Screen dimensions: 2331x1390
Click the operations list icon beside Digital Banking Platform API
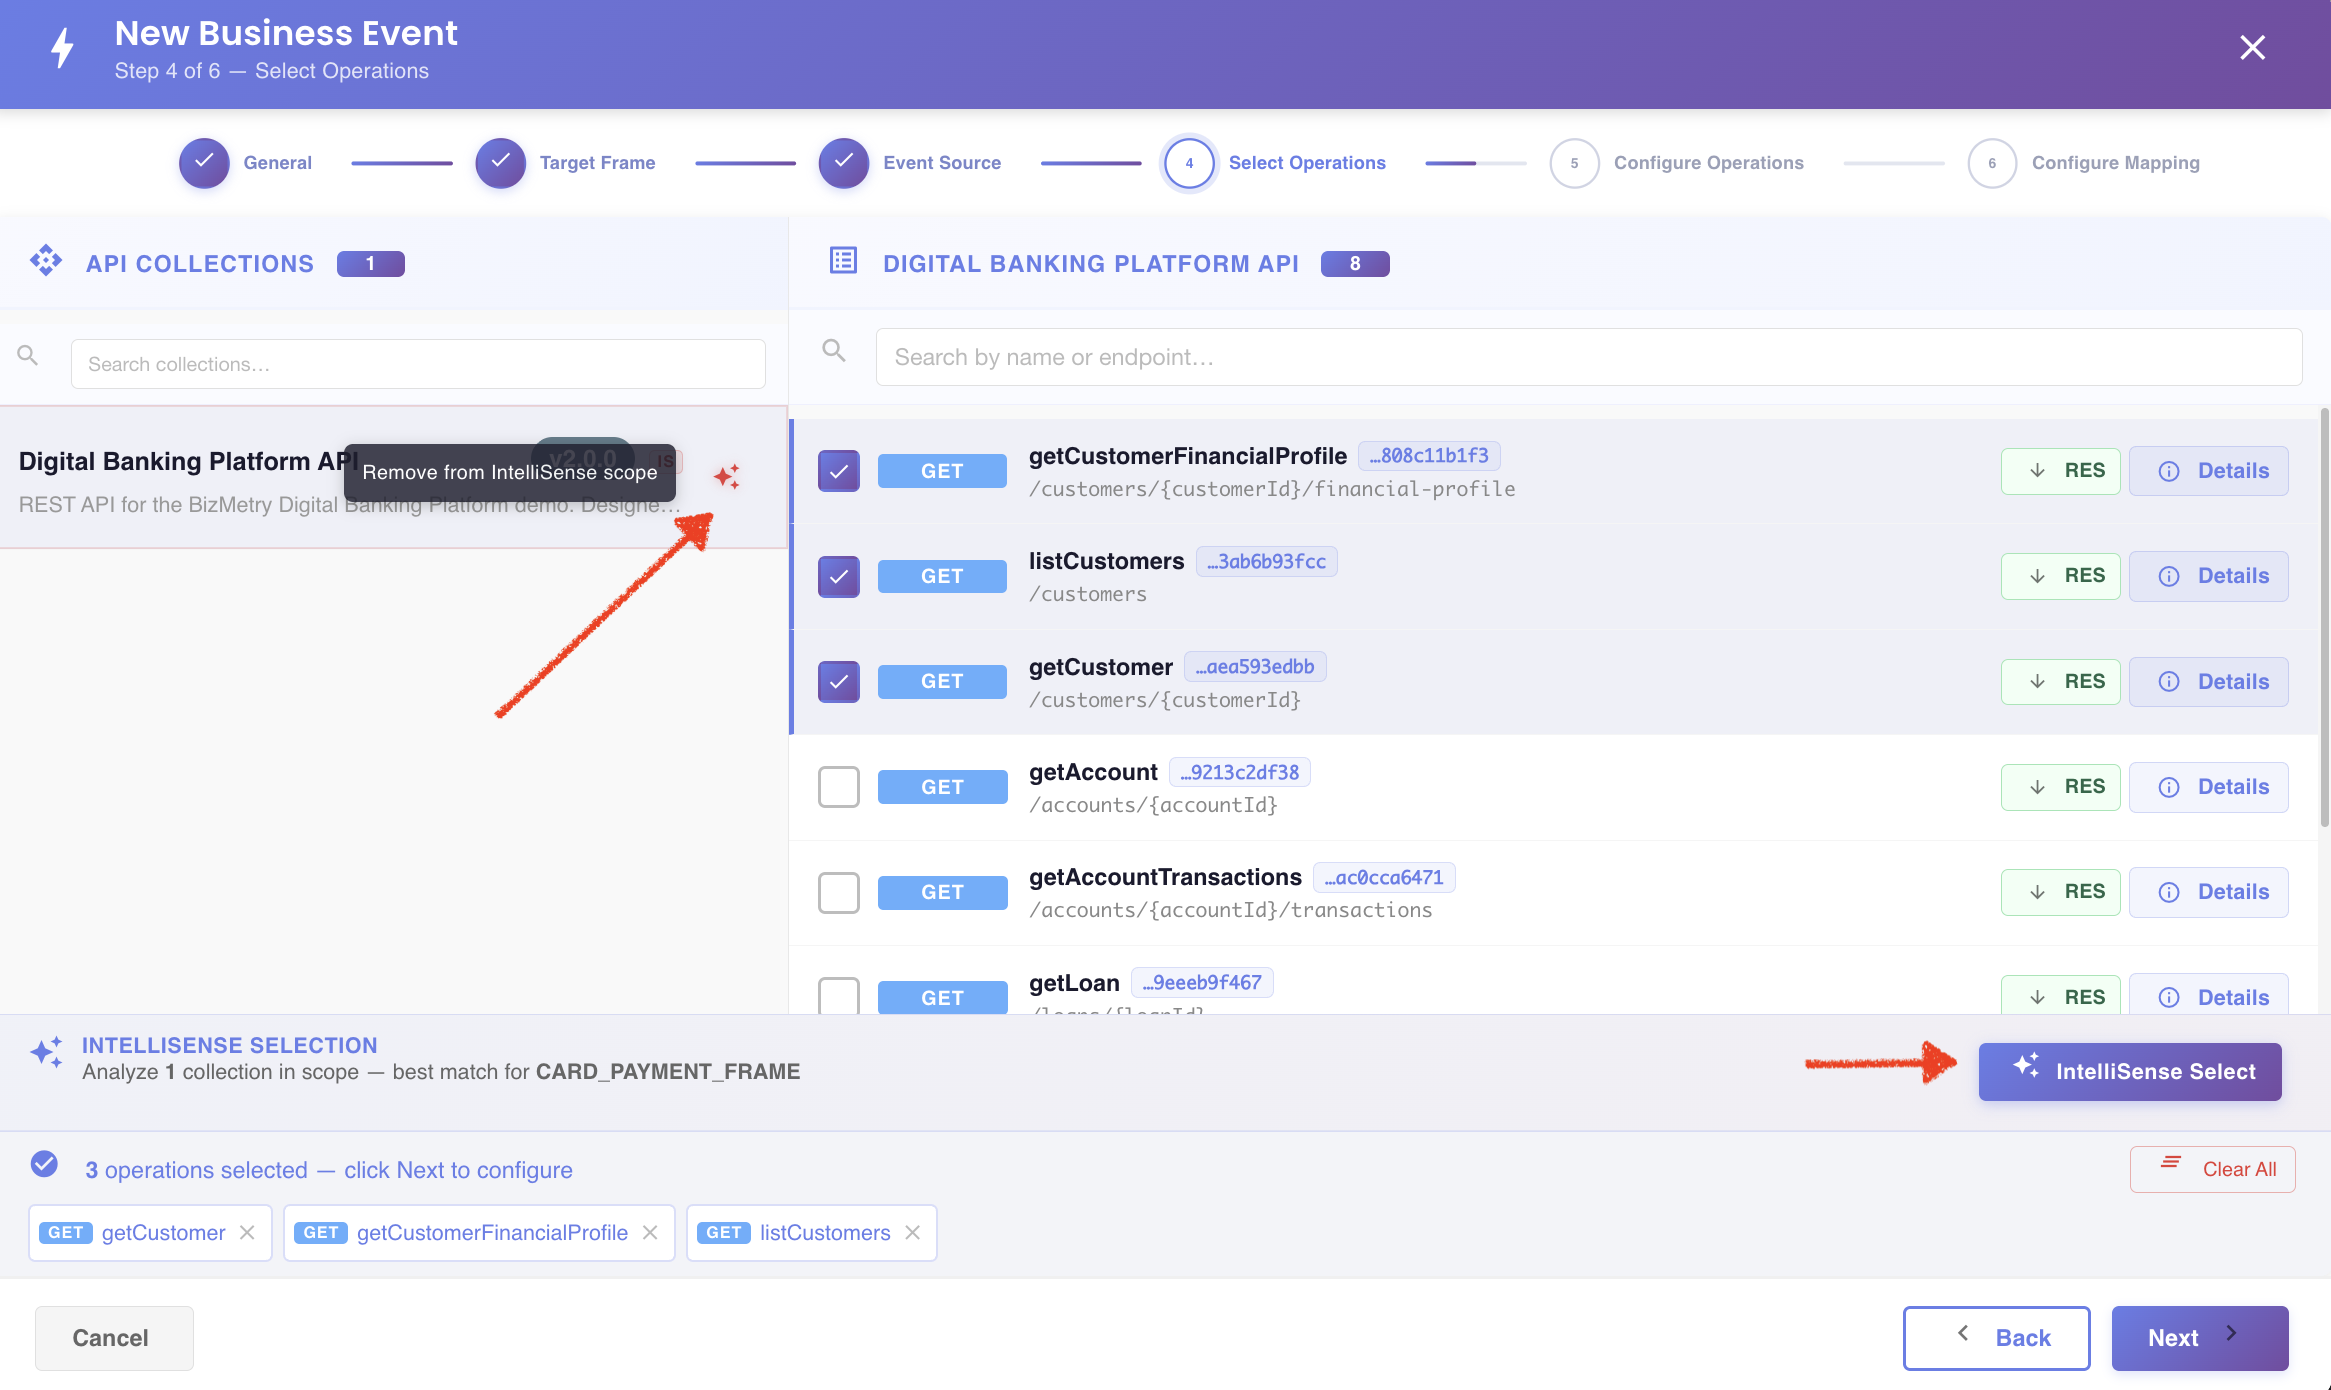(843, 261)
